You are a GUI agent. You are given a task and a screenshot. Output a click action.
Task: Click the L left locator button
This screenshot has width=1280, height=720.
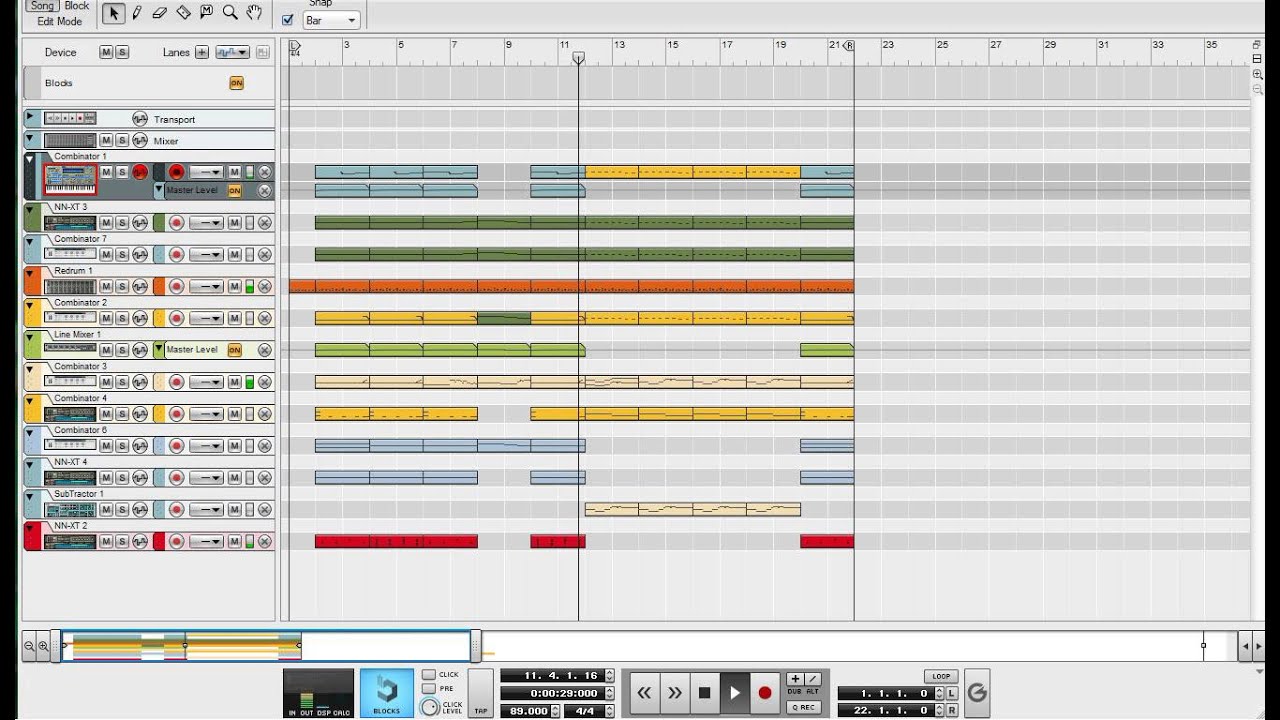click(952, 694)
